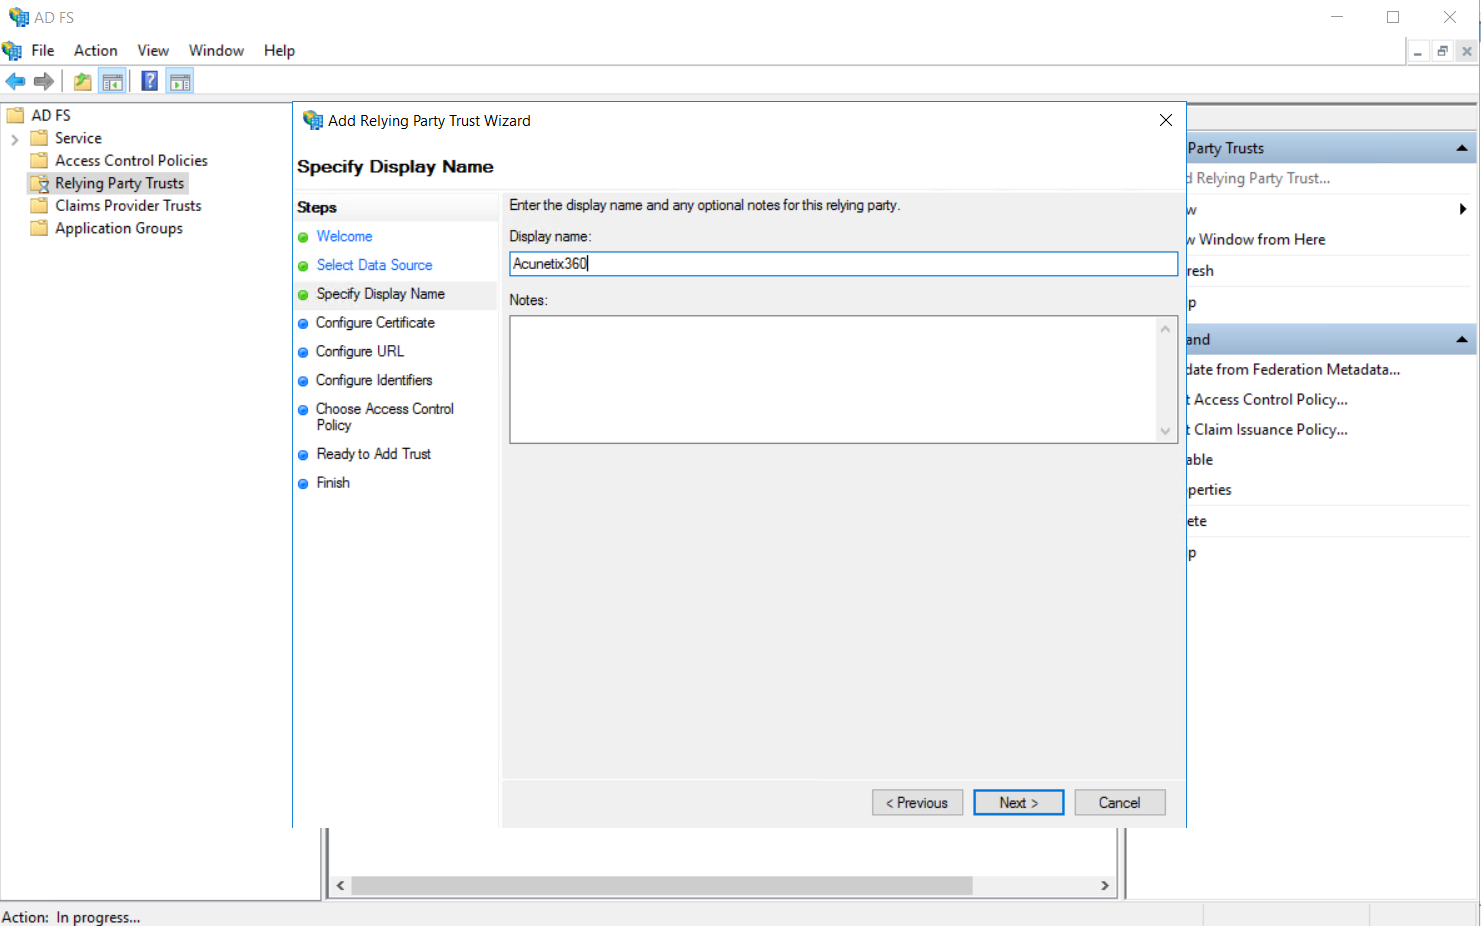Restore the inner MDI console window
1481x926 pixels.
tap(1442, 51)
